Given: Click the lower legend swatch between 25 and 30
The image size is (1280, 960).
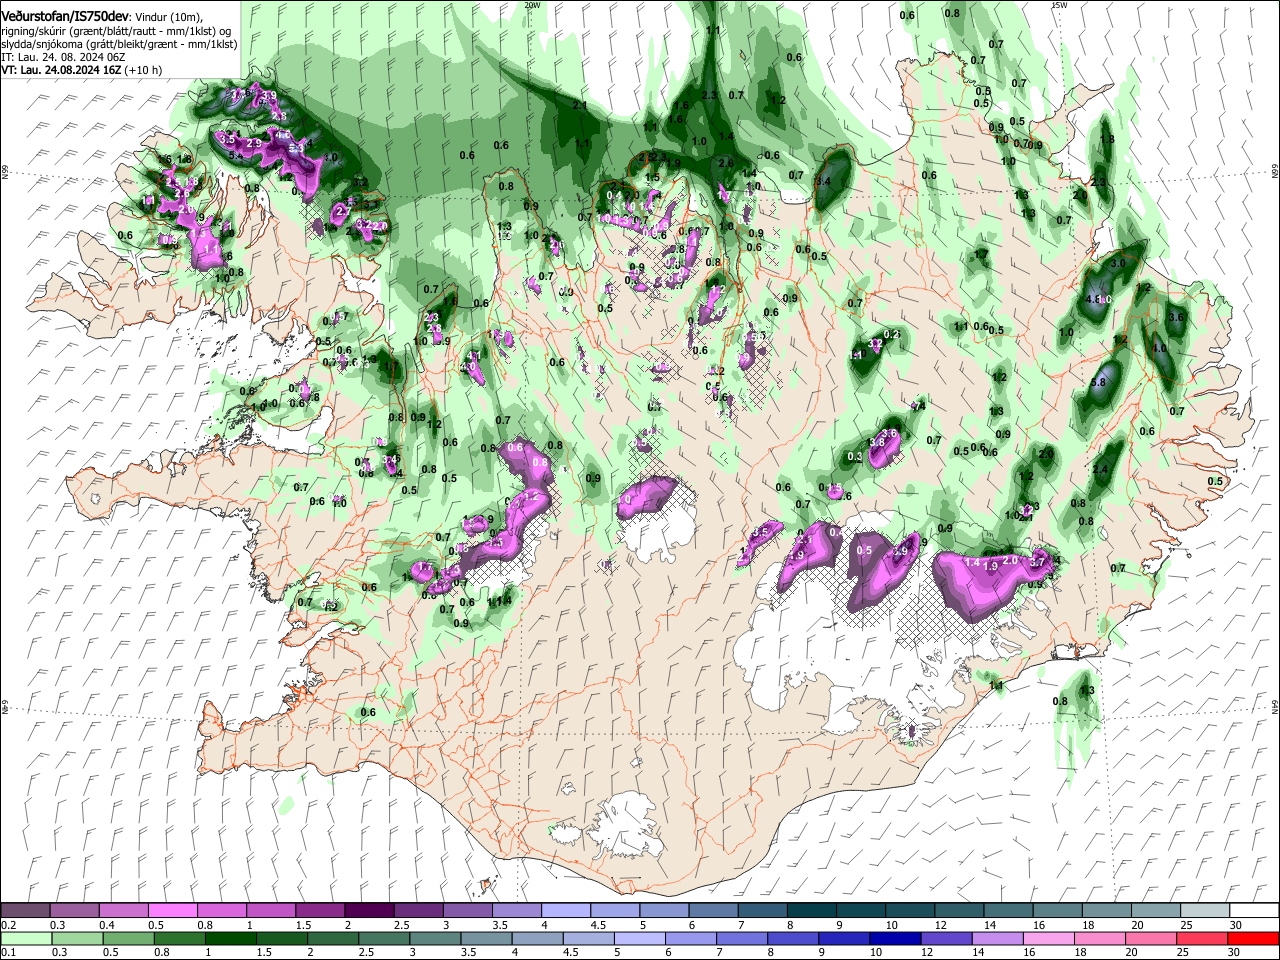Looking at the screenshot, I should pyautogui.click(x=1201, y=938).
